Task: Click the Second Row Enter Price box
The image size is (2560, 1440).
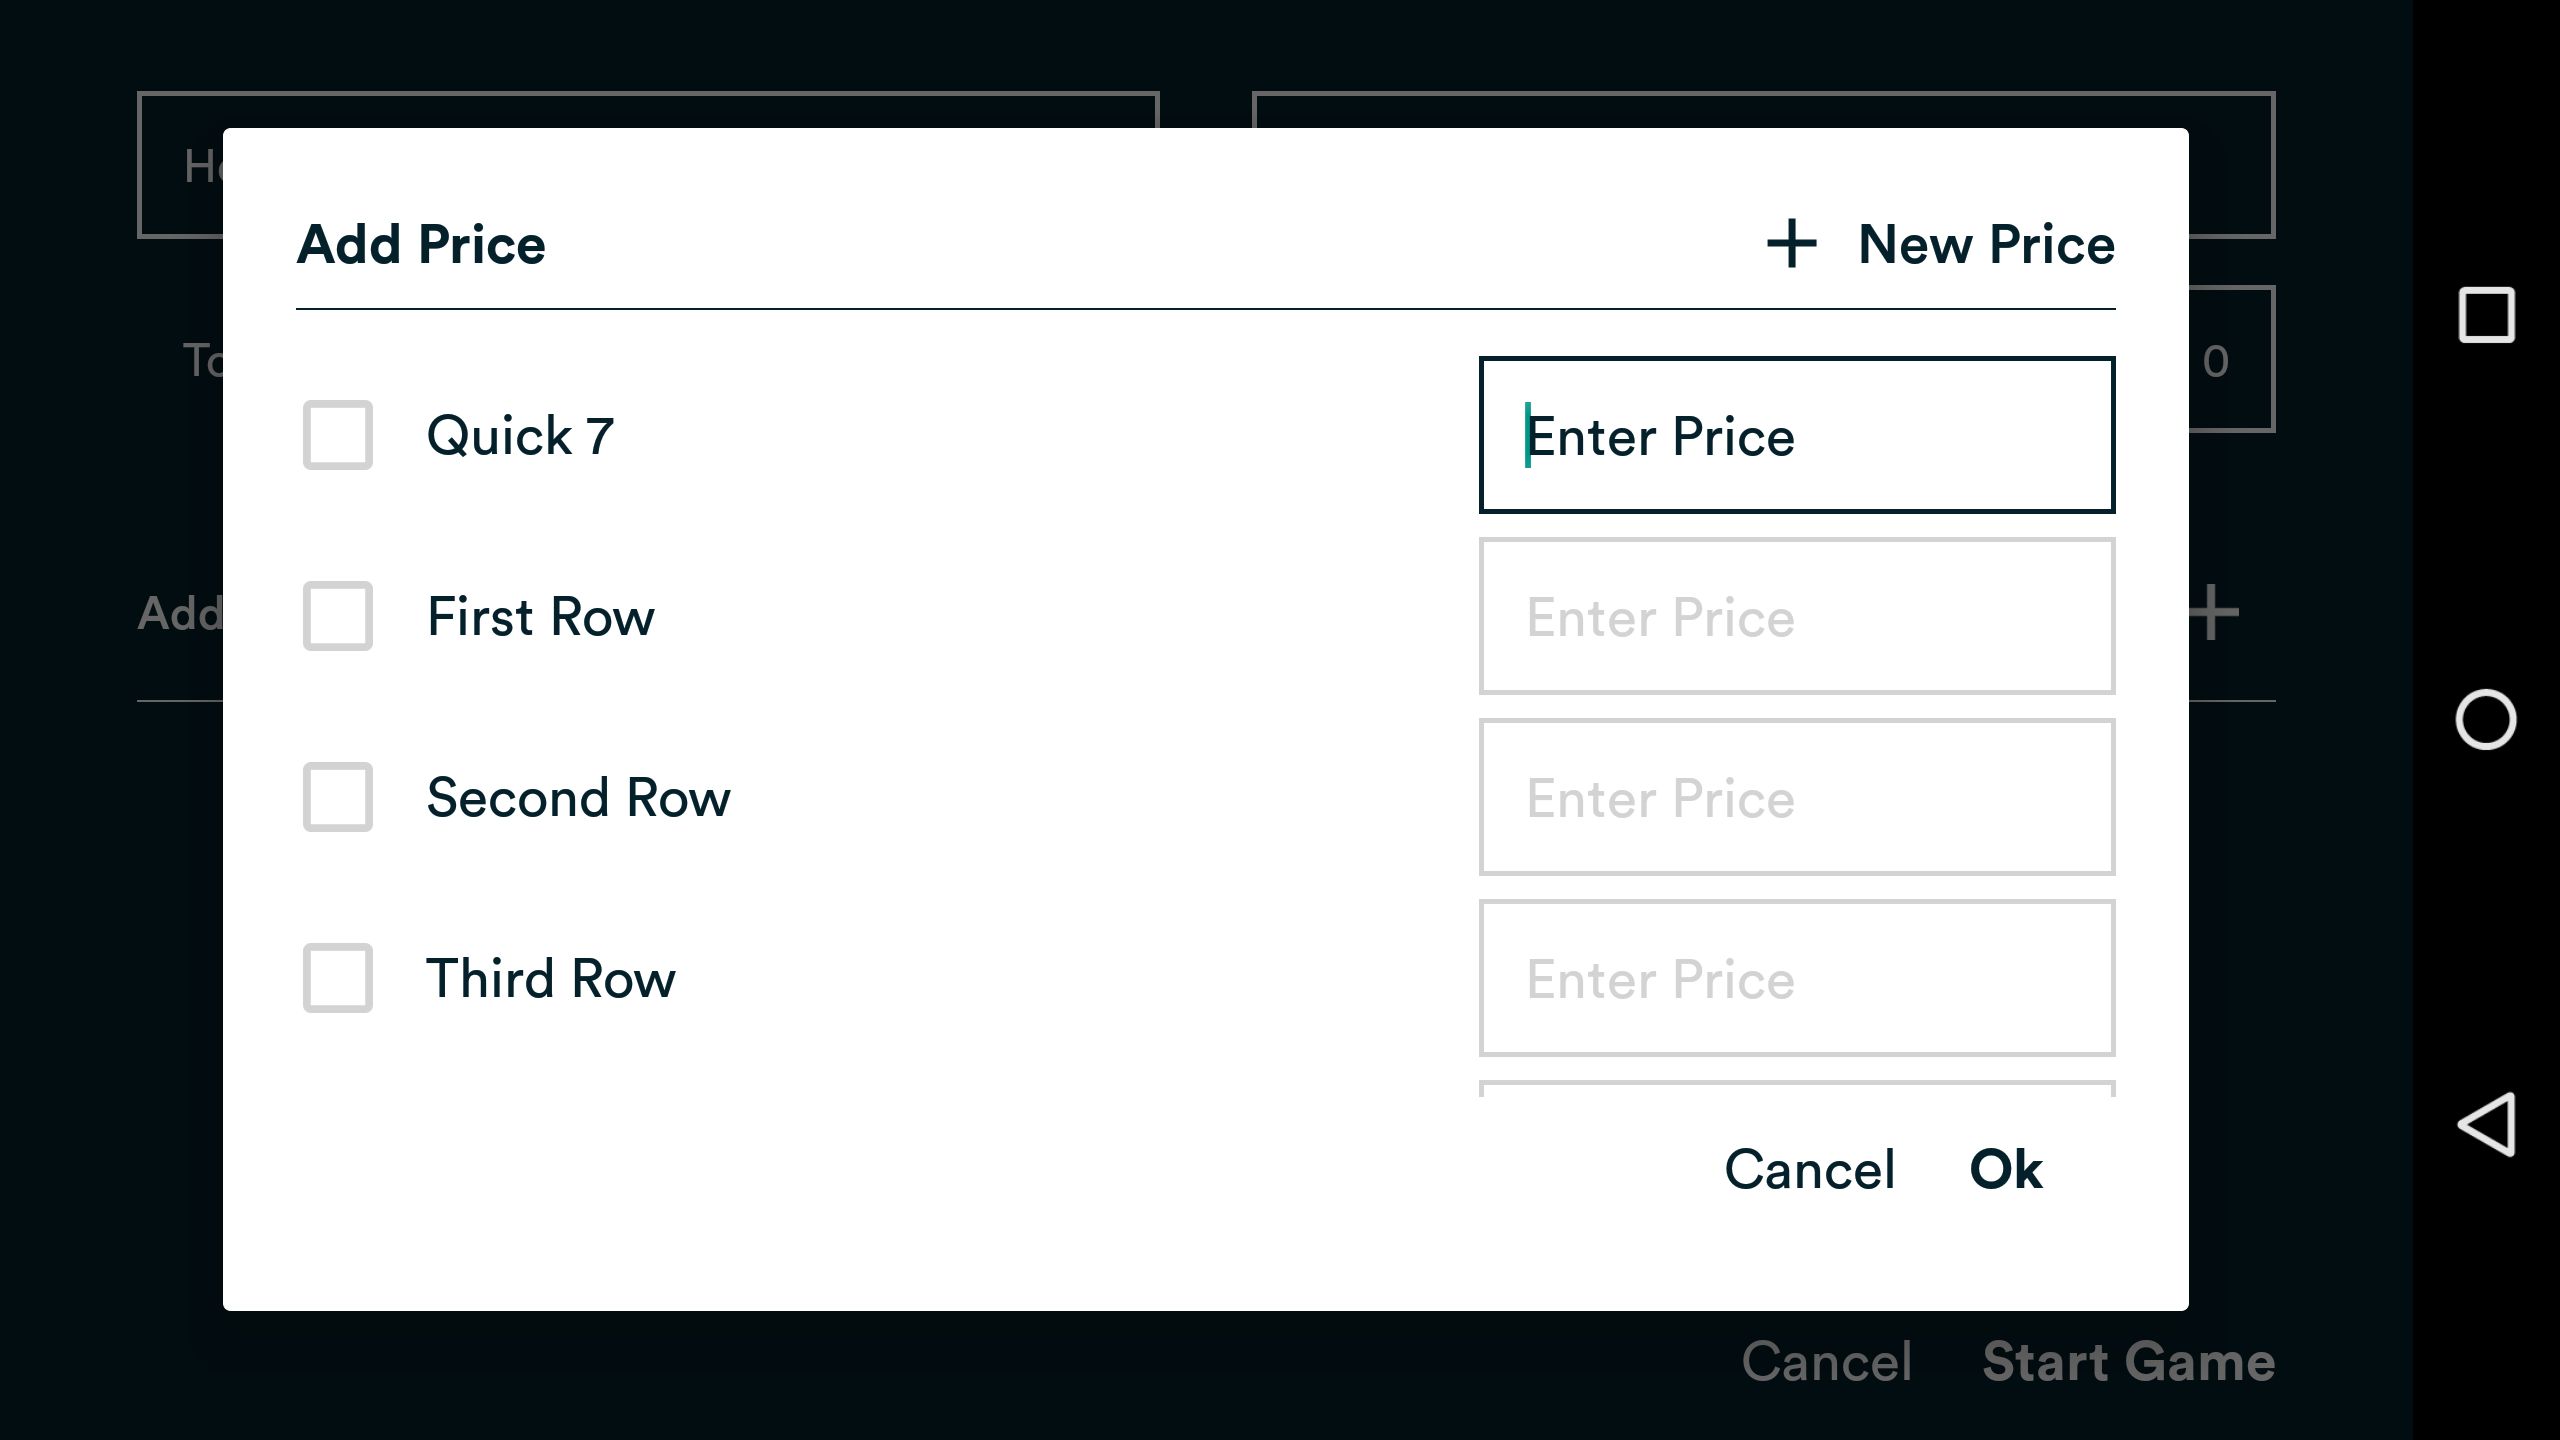Action: 1796,797
